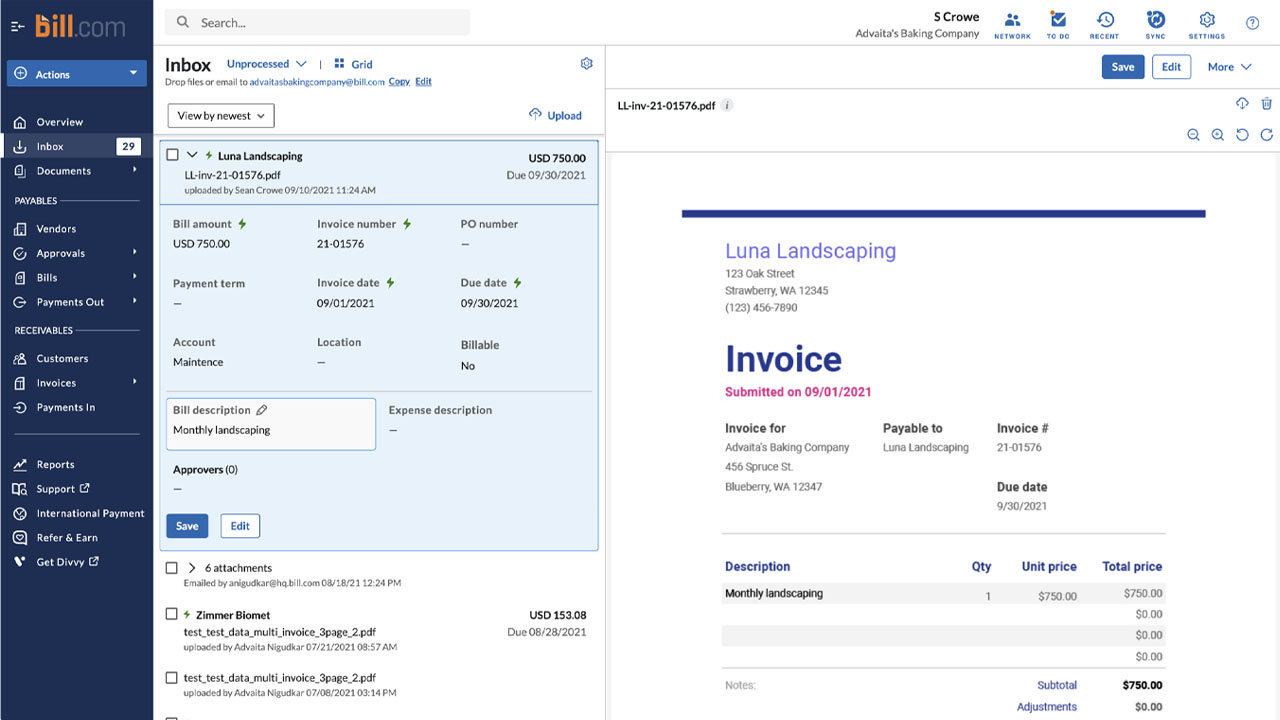
Task: Click the bill.com logo
Action: coord(80,26)
